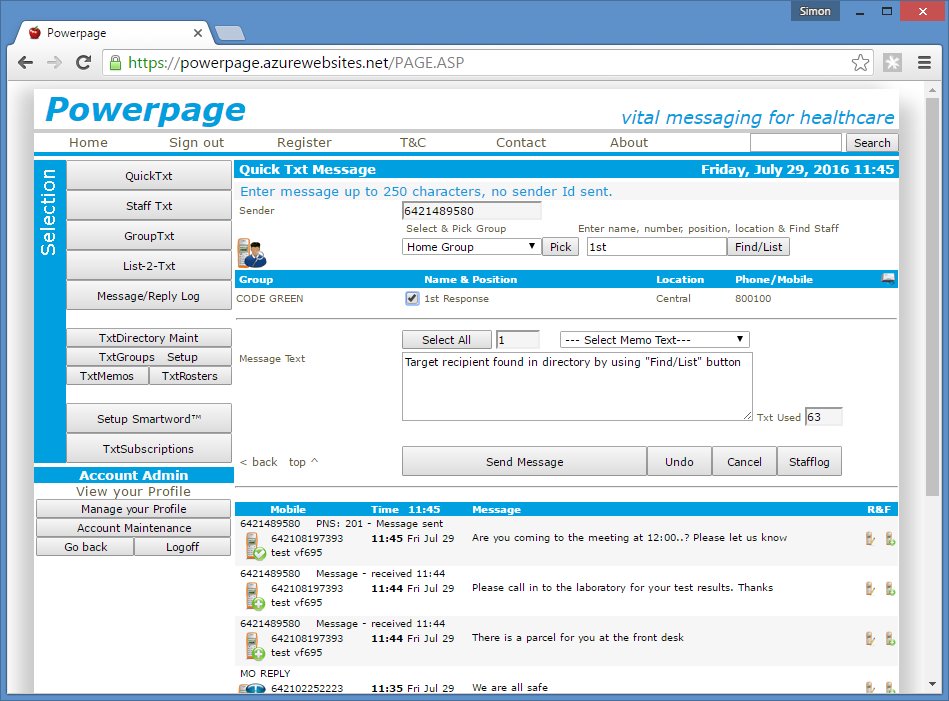Click the Find/List button
949x701 pixels.
[x=759, y=246]
